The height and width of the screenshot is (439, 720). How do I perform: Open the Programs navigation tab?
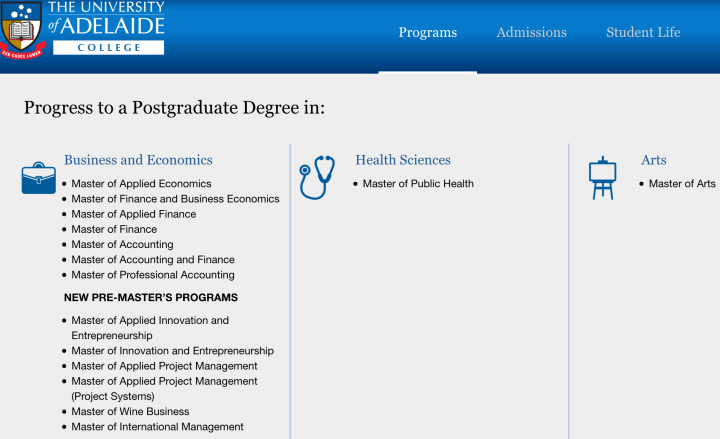pyautogui.click(x=428, y=32)
